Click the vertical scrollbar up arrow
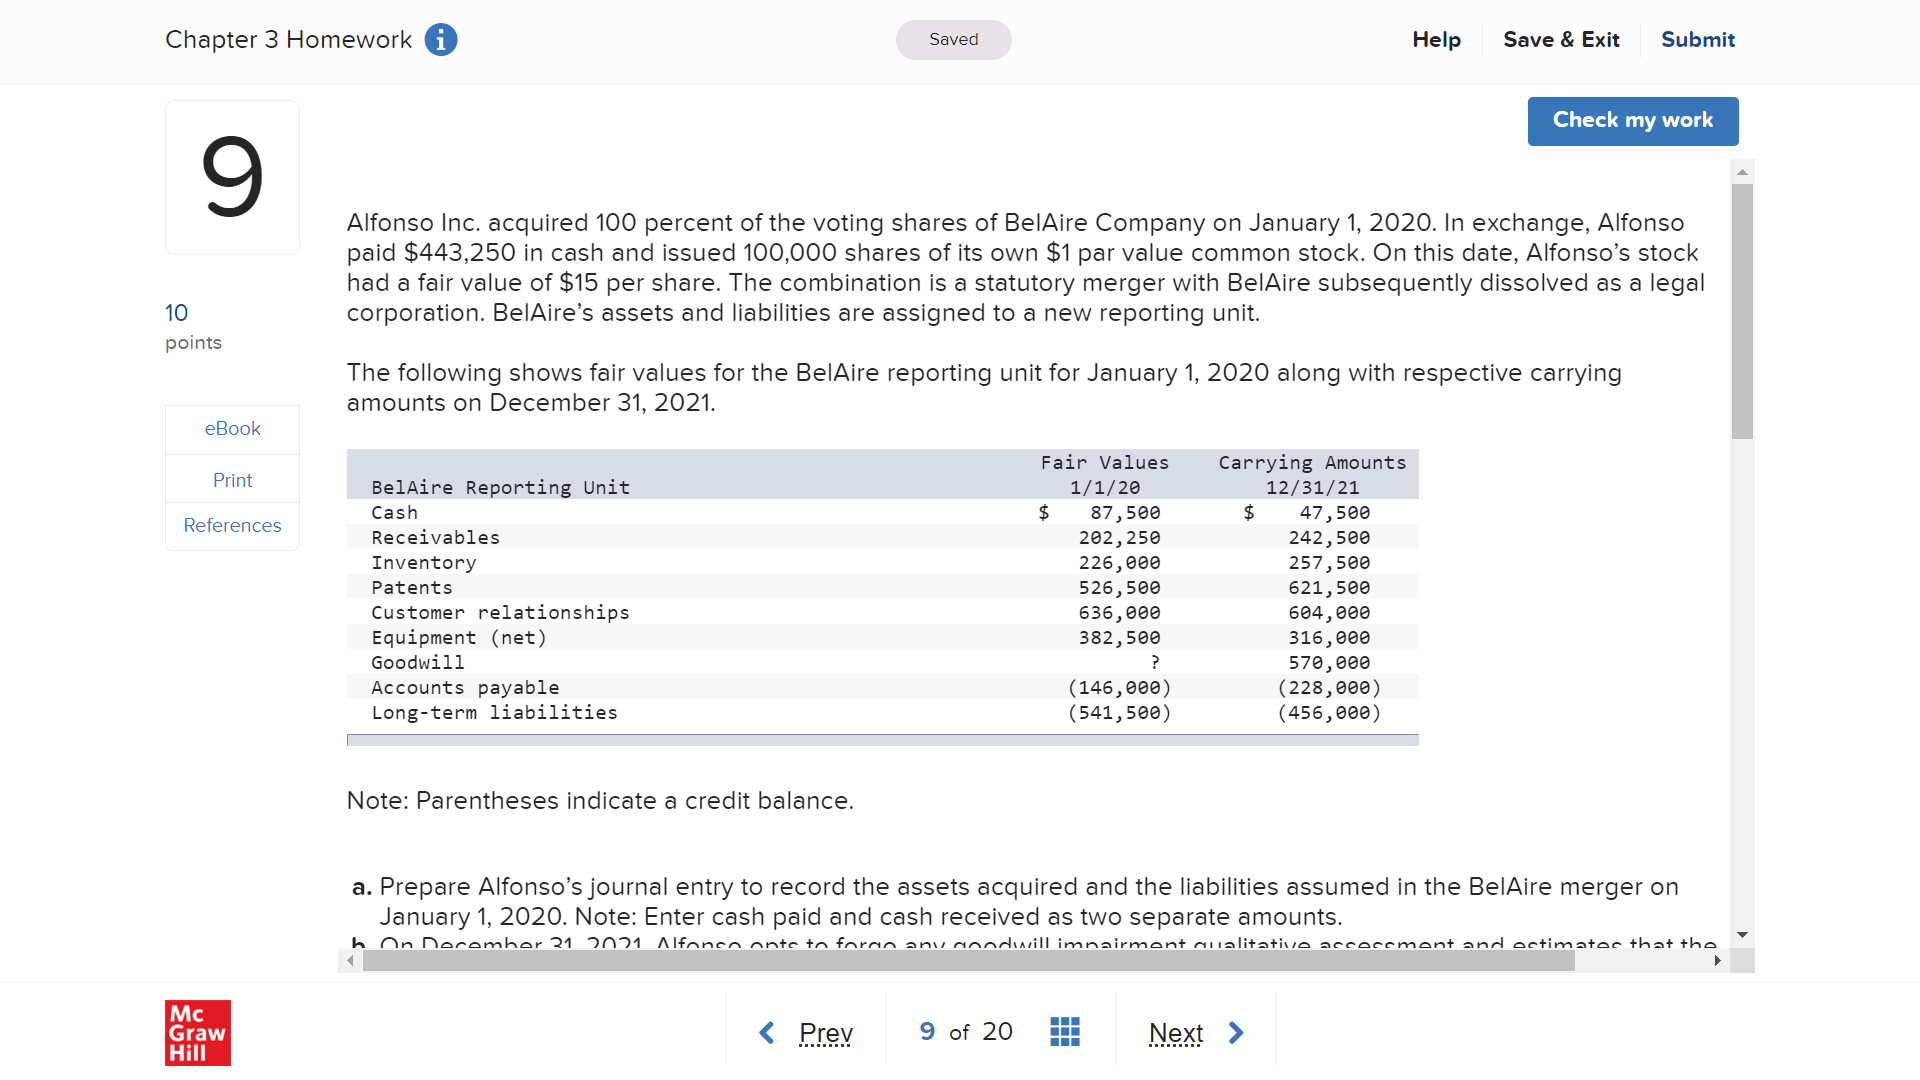 click(1742, 172)
